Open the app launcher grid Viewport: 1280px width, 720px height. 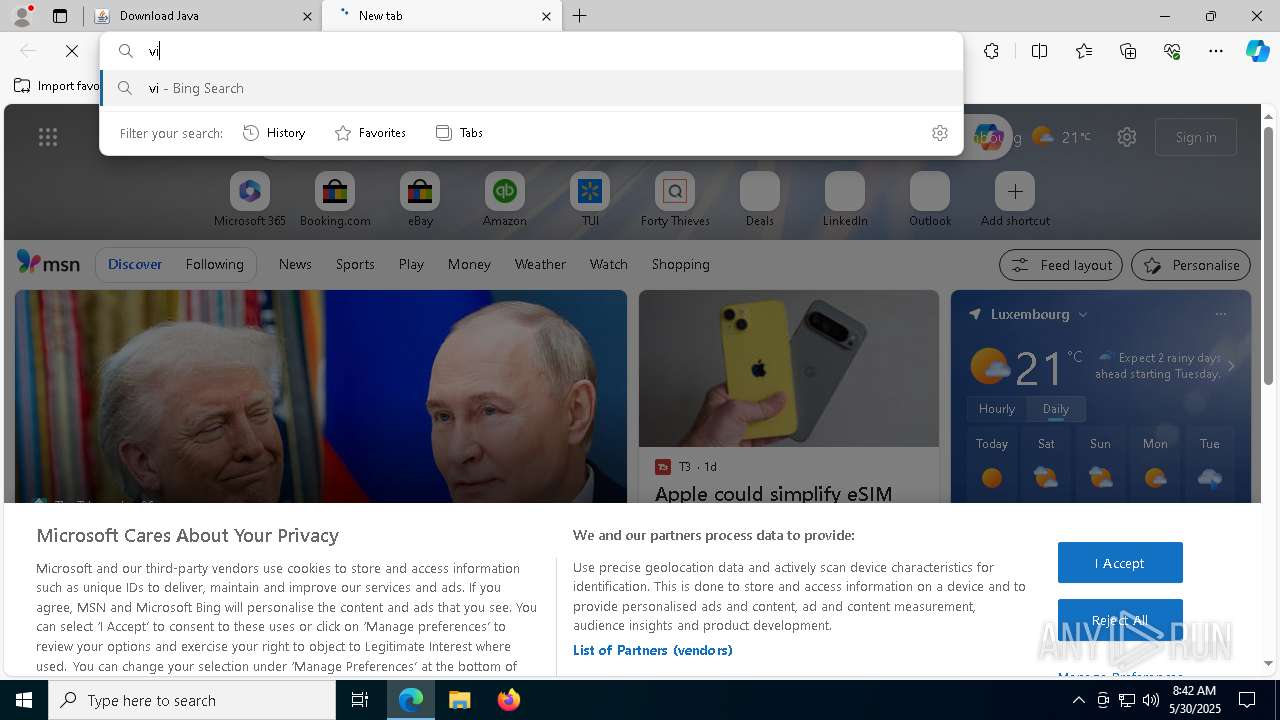pyautogui.click(x=48, y=137)
